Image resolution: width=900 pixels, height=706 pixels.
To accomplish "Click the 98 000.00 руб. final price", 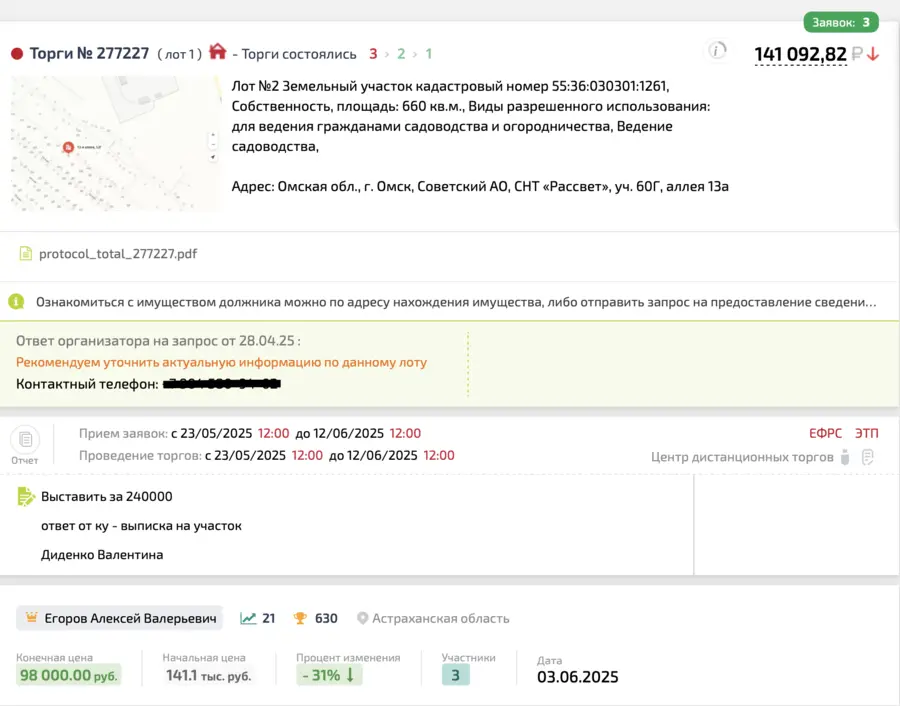I will [x=69, y=675].
